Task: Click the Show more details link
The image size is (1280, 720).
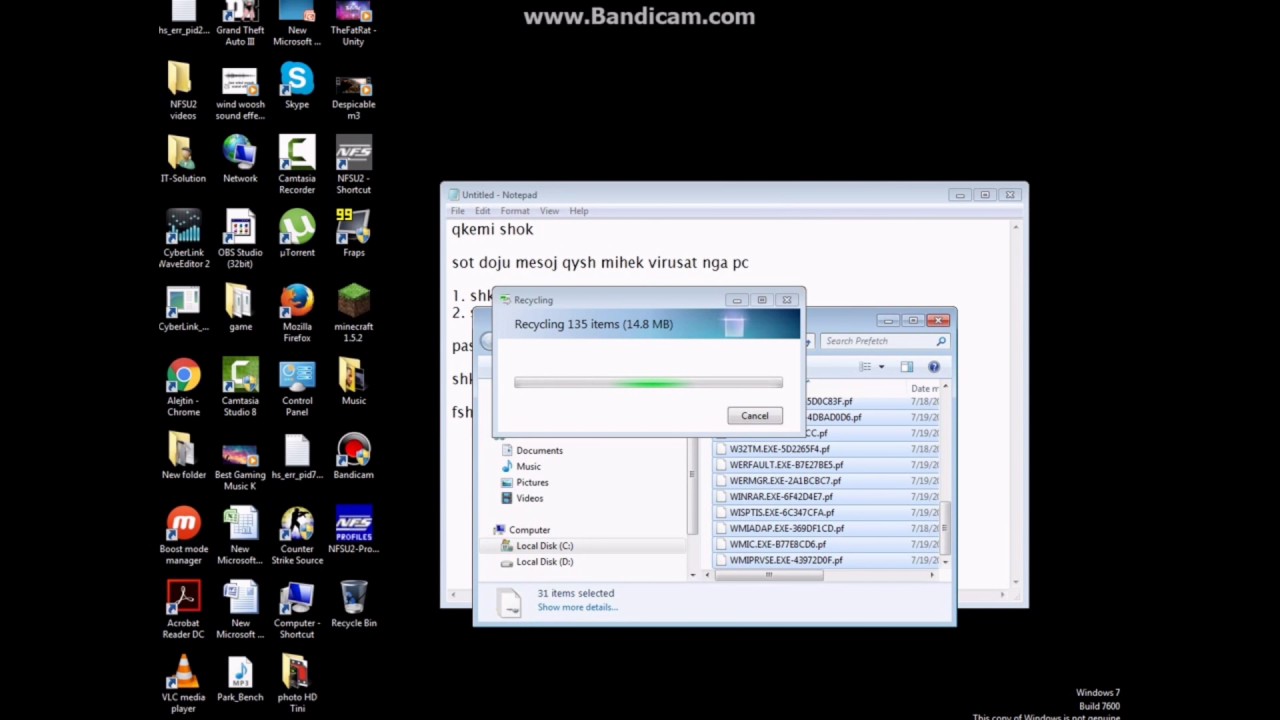Action: pyautogui.click(x=577, y=607)
